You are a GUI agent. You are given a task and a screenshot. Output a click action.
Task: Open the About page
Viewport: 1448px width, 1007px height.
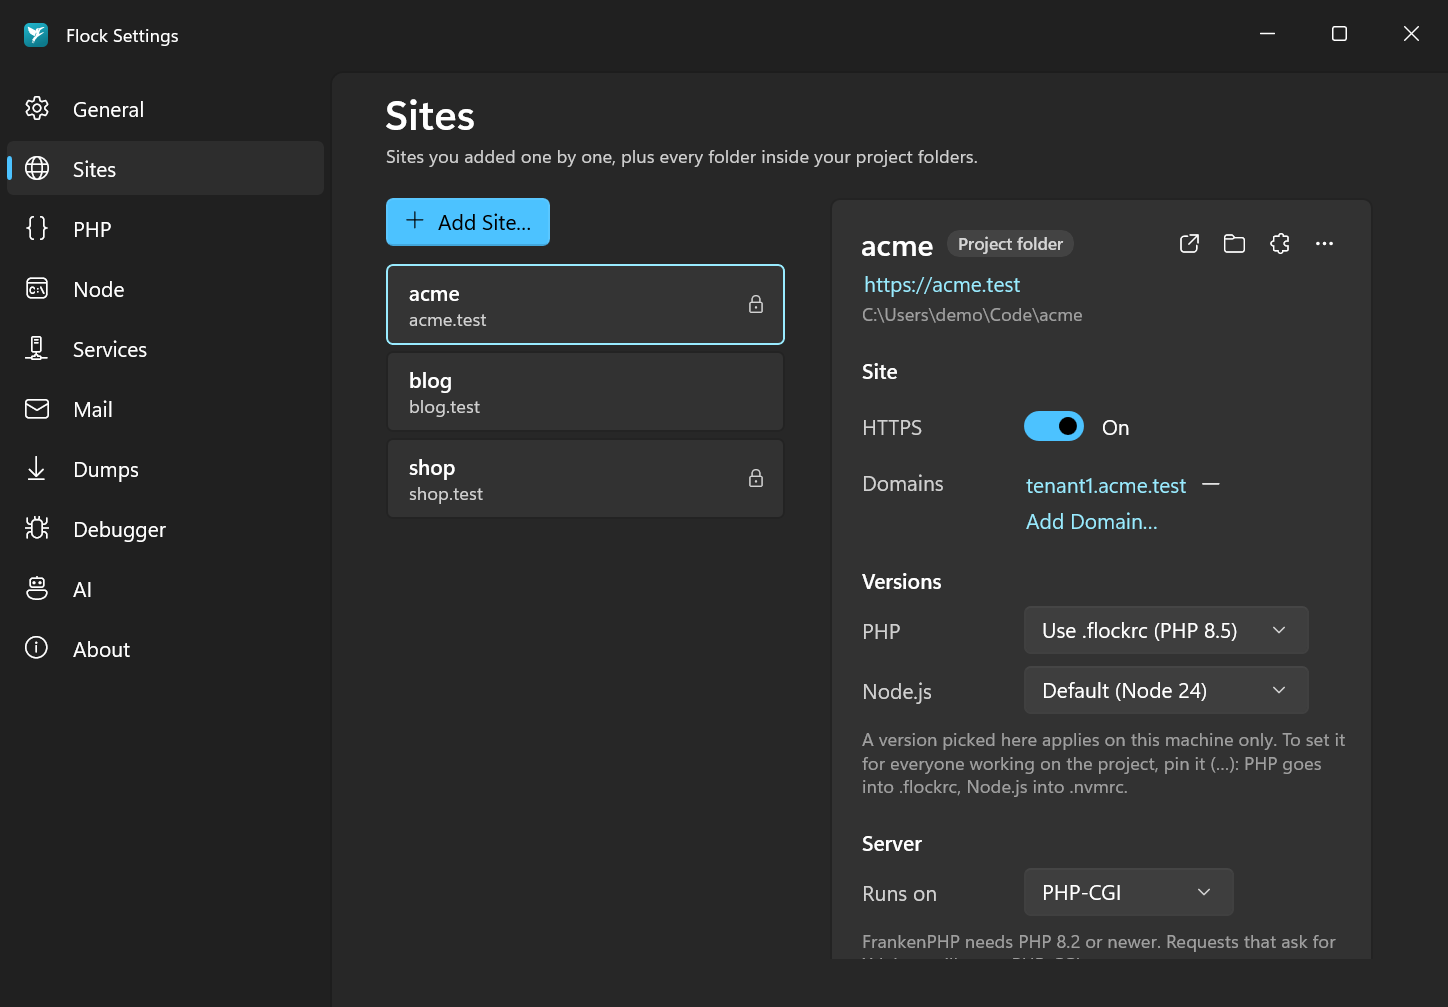[x=165, y=649]
